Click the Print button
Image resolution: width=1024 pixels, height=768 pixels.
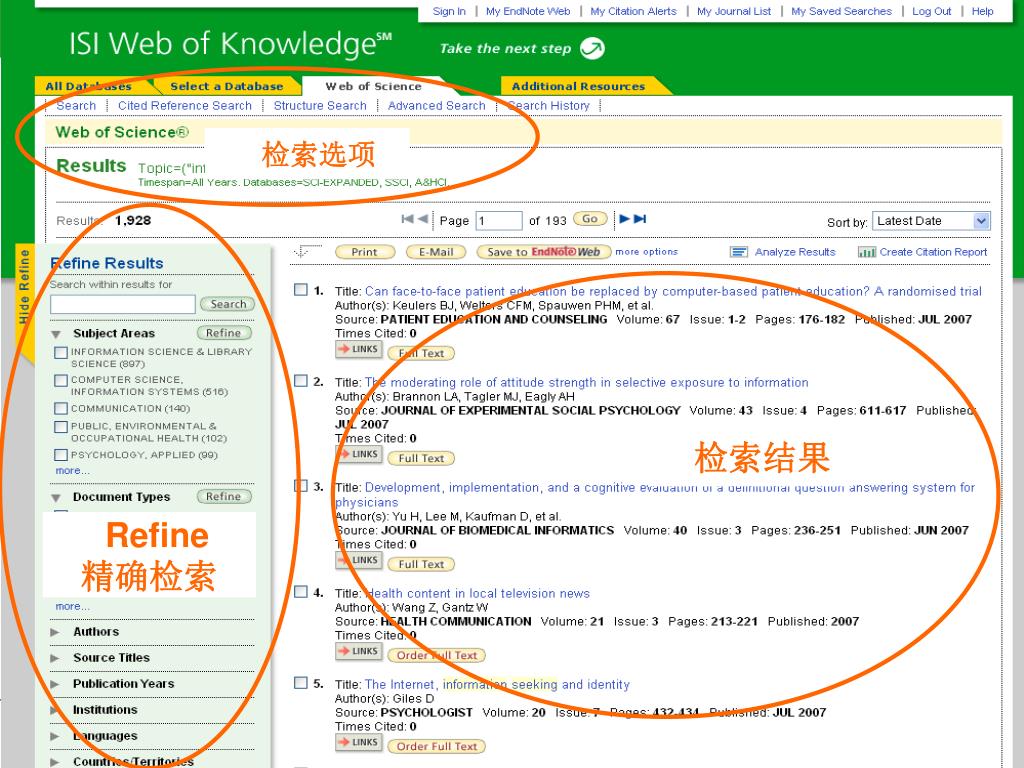364,252
